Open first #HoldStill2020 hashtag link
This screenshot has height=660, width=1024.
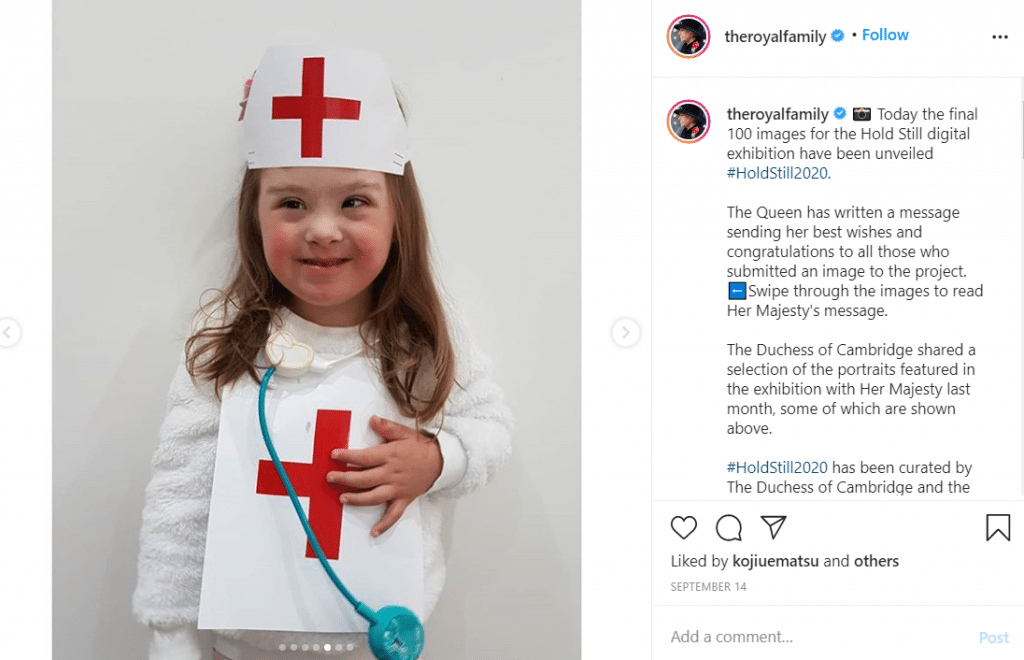777,173
